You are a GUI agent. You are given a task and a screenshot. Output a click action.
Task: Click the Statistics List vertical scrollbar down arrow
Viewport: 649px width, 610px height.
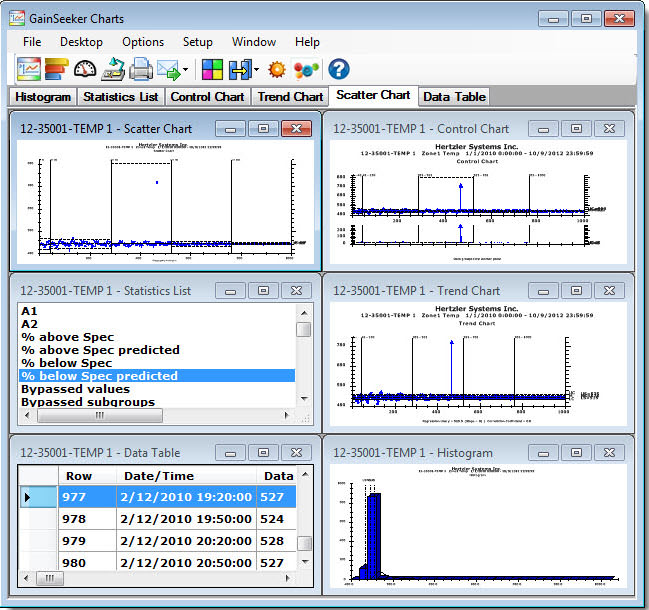[304, 399]
